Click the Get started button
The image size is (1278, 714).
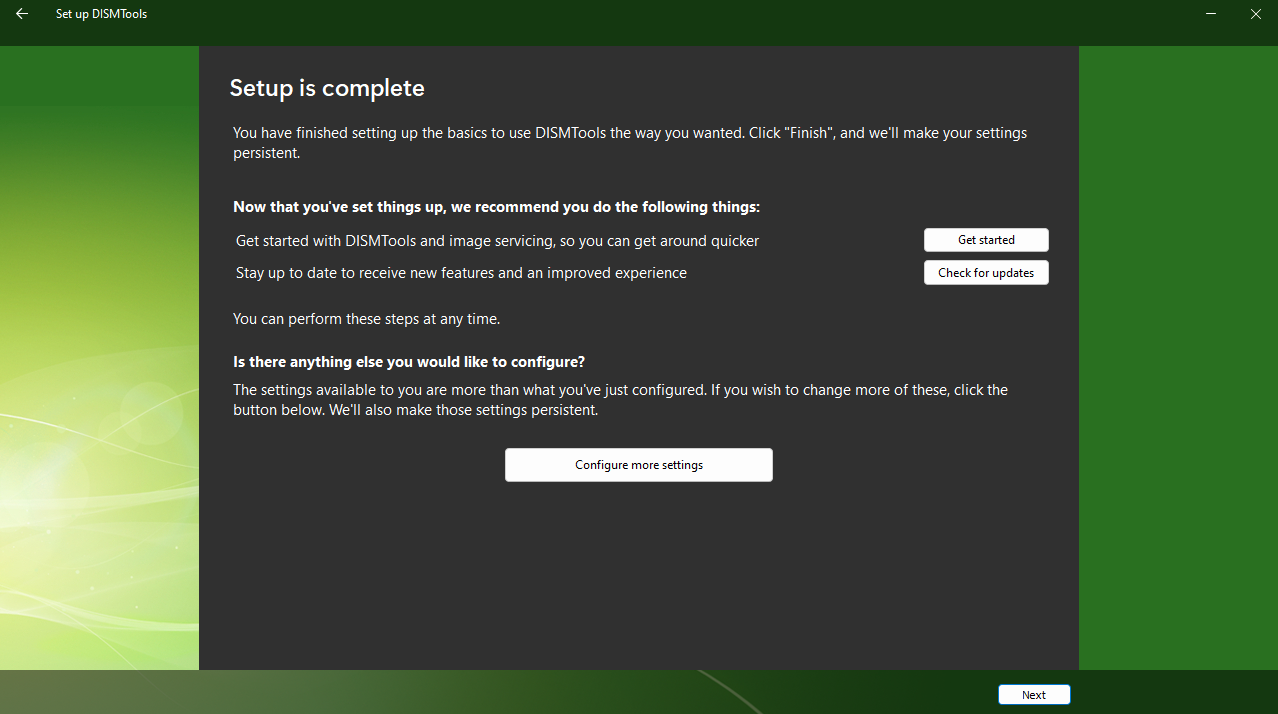[x=986, y=240]
